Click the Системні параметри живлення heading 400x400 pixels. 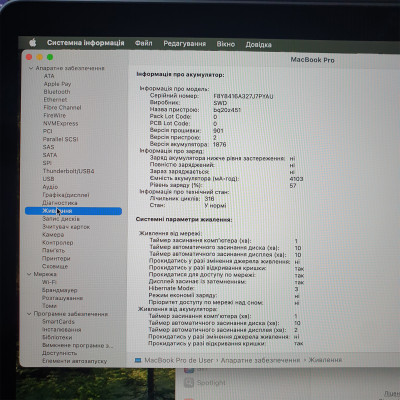(184, 220)
